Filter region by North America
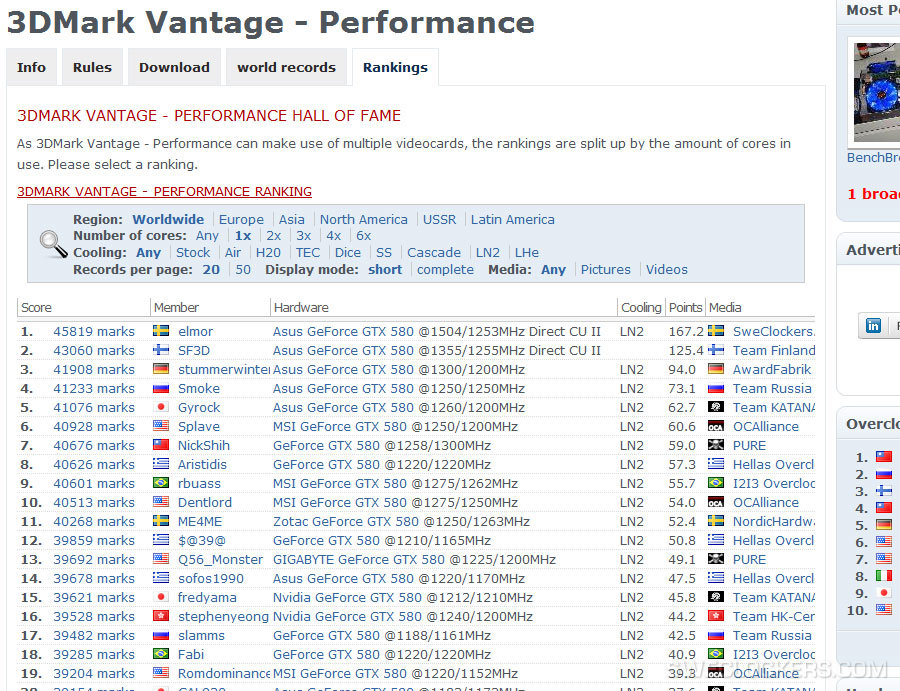The image size is (900, 691). tap(363, 219)
